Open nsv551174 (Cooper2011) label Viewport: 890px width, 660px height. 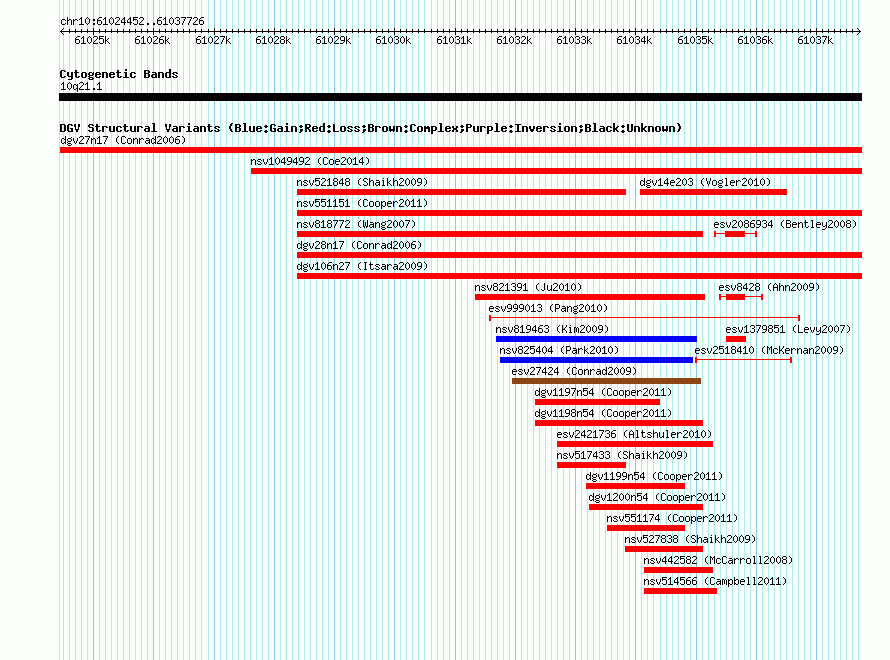tap(672, 518)
